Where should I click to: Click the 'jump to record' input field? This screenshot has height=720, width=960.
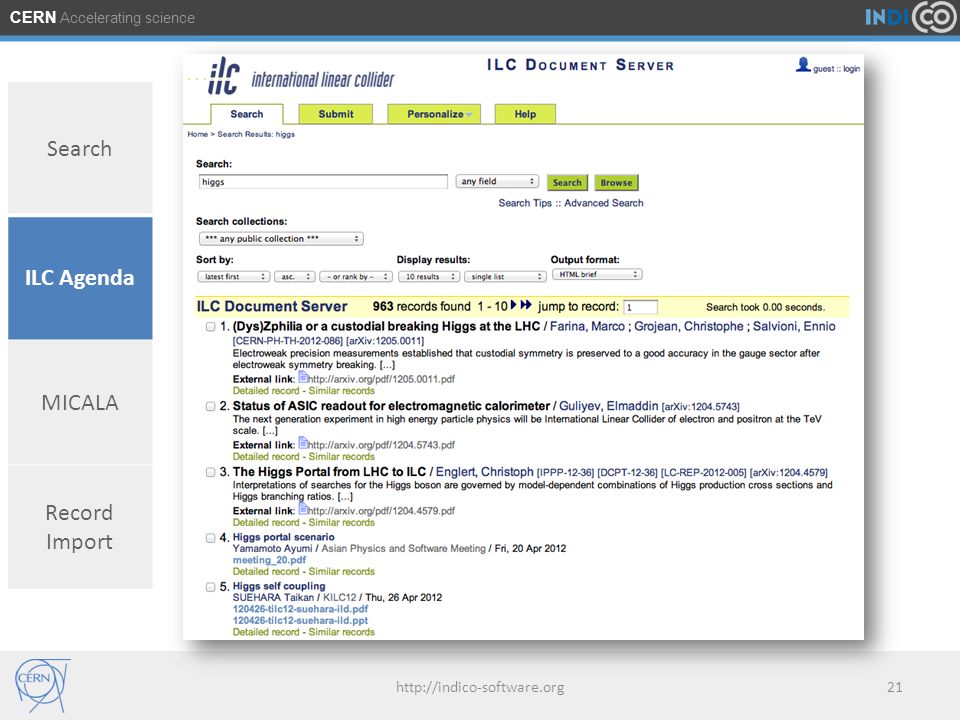[640, 307]
